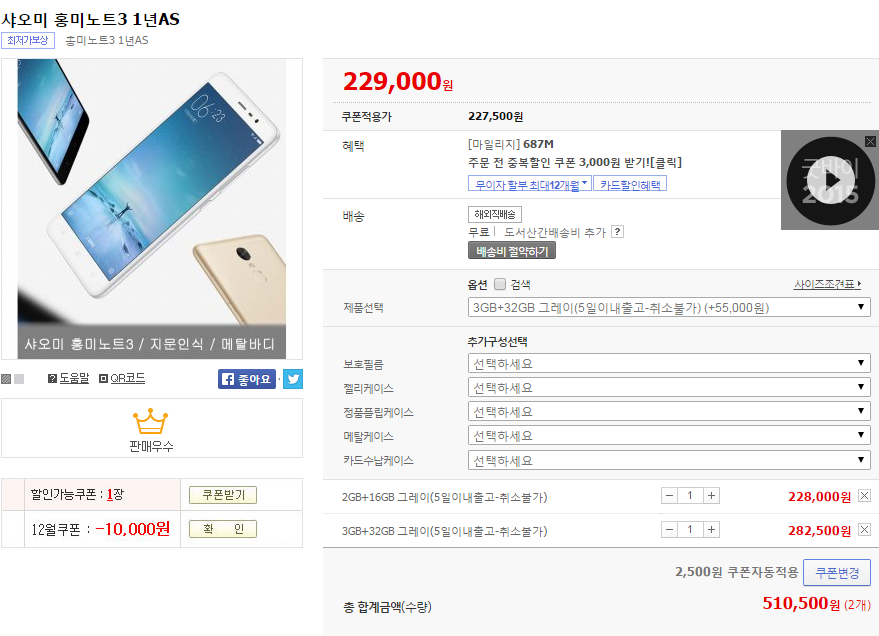The width and height of the screenshot is (879, 636).
Task: Remove the 3GB+32GB 그레이 item
Action: coord(864,530)
